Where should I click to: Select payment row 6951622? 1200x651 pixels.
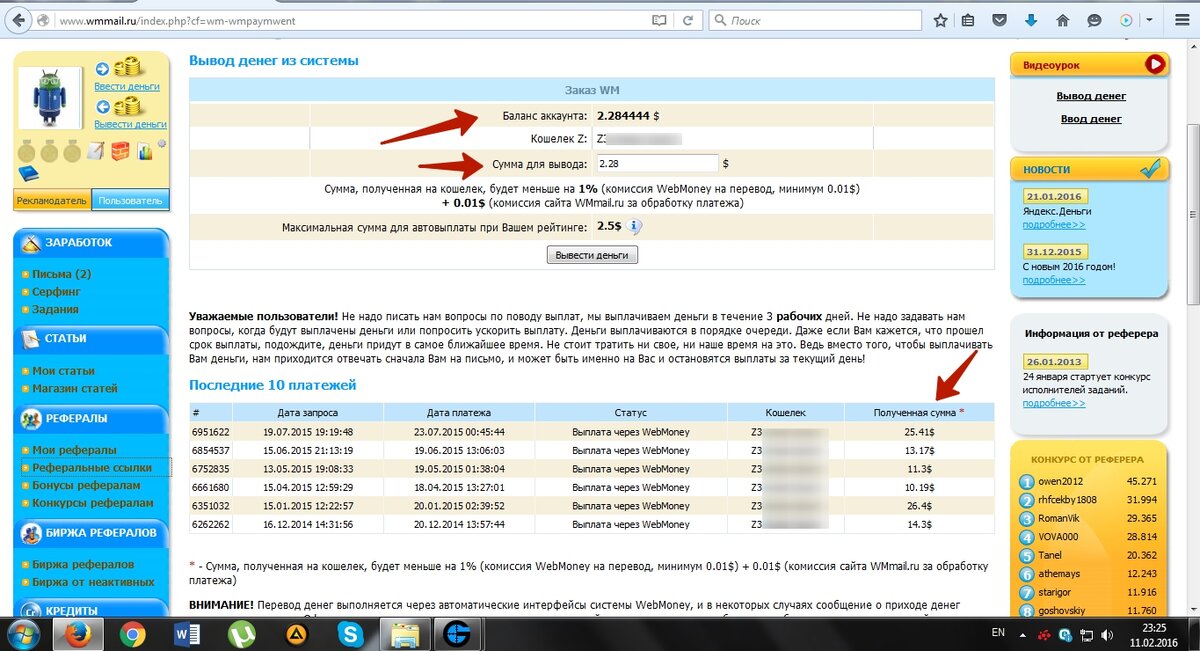592,432
